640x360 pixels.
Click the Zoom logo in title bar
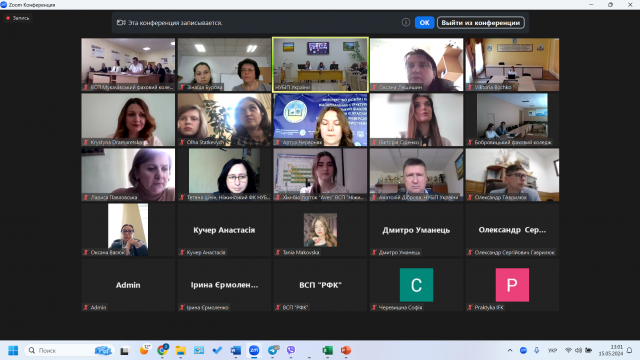[x=4, y=4]
